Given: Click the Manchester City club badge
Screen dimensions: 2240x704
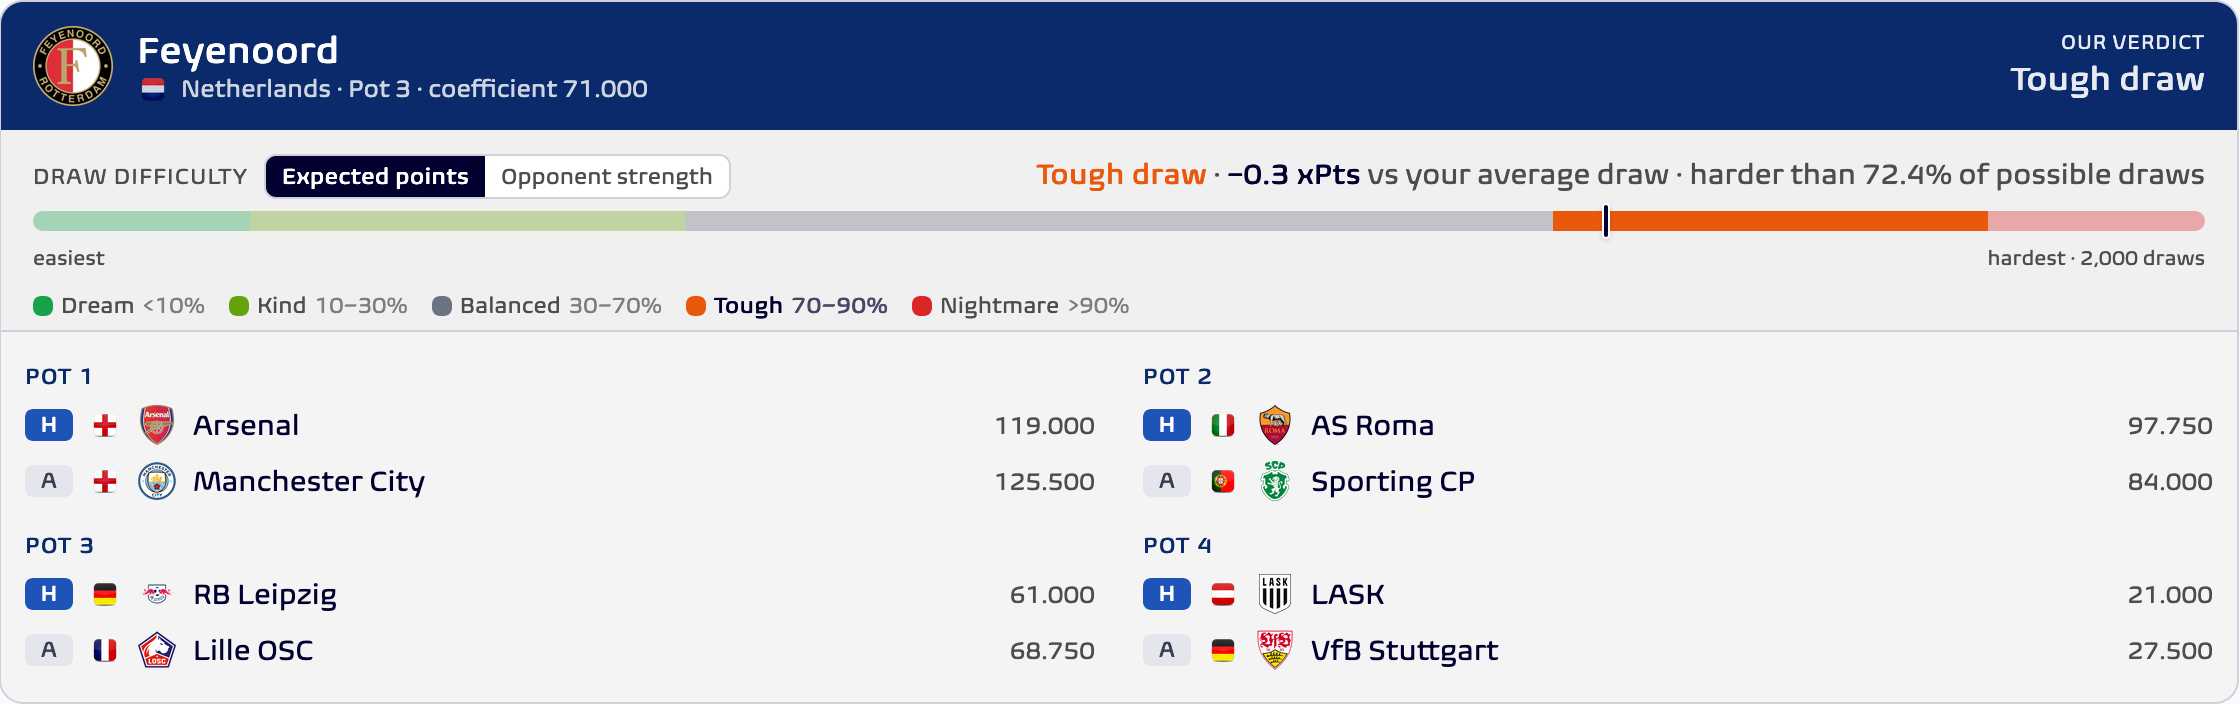Looking at the screenshot, I should pos(157,481).
